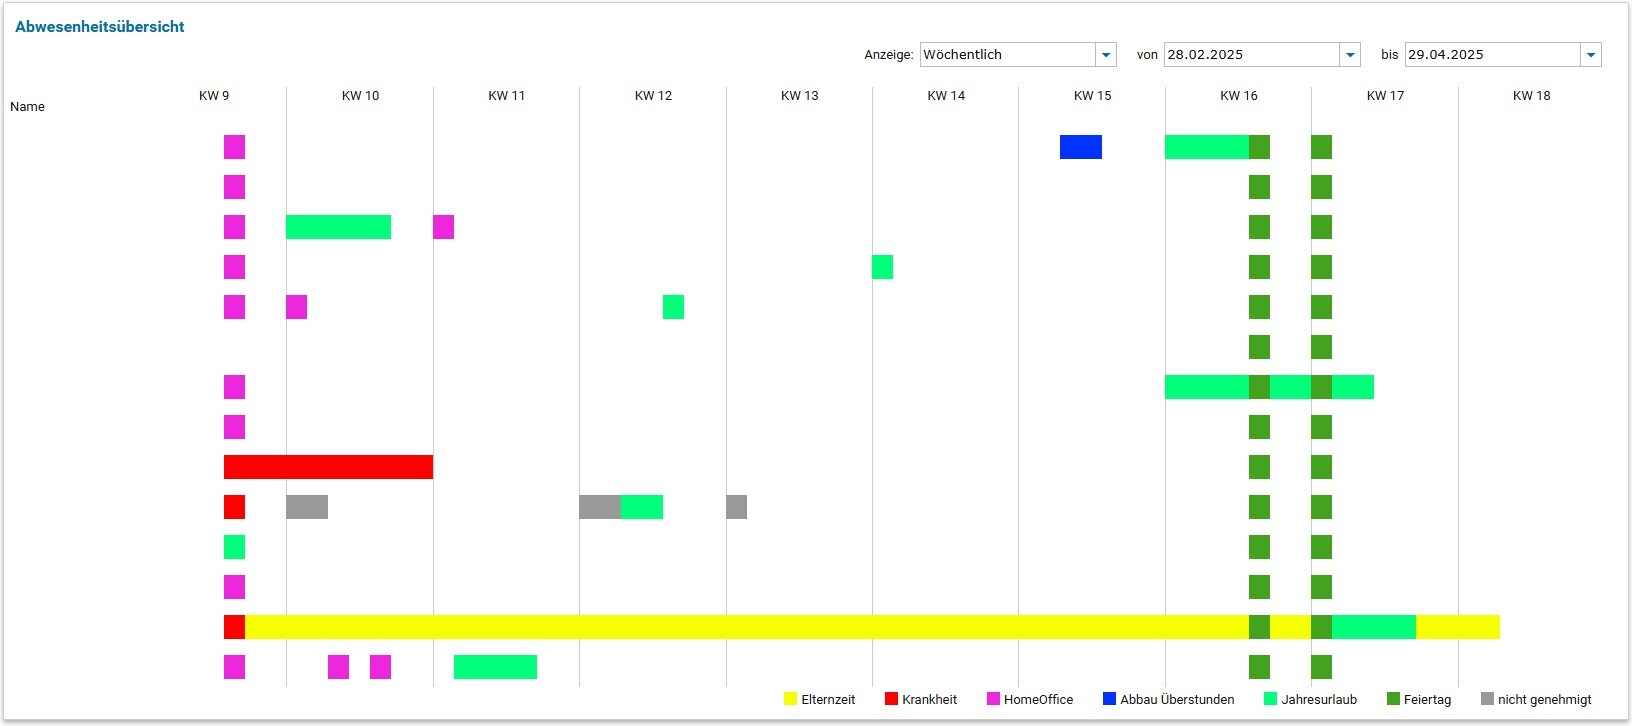The image size is (1632, 726).
Task: Click the Jahresurlaub legend swatch
Action: pos(1271,699)
